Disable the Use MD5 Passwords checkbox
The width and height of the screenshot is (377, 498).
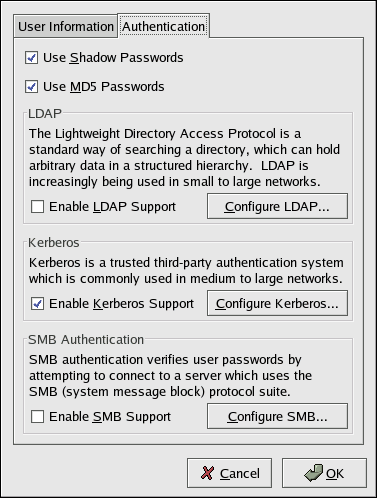coord(32,87)
